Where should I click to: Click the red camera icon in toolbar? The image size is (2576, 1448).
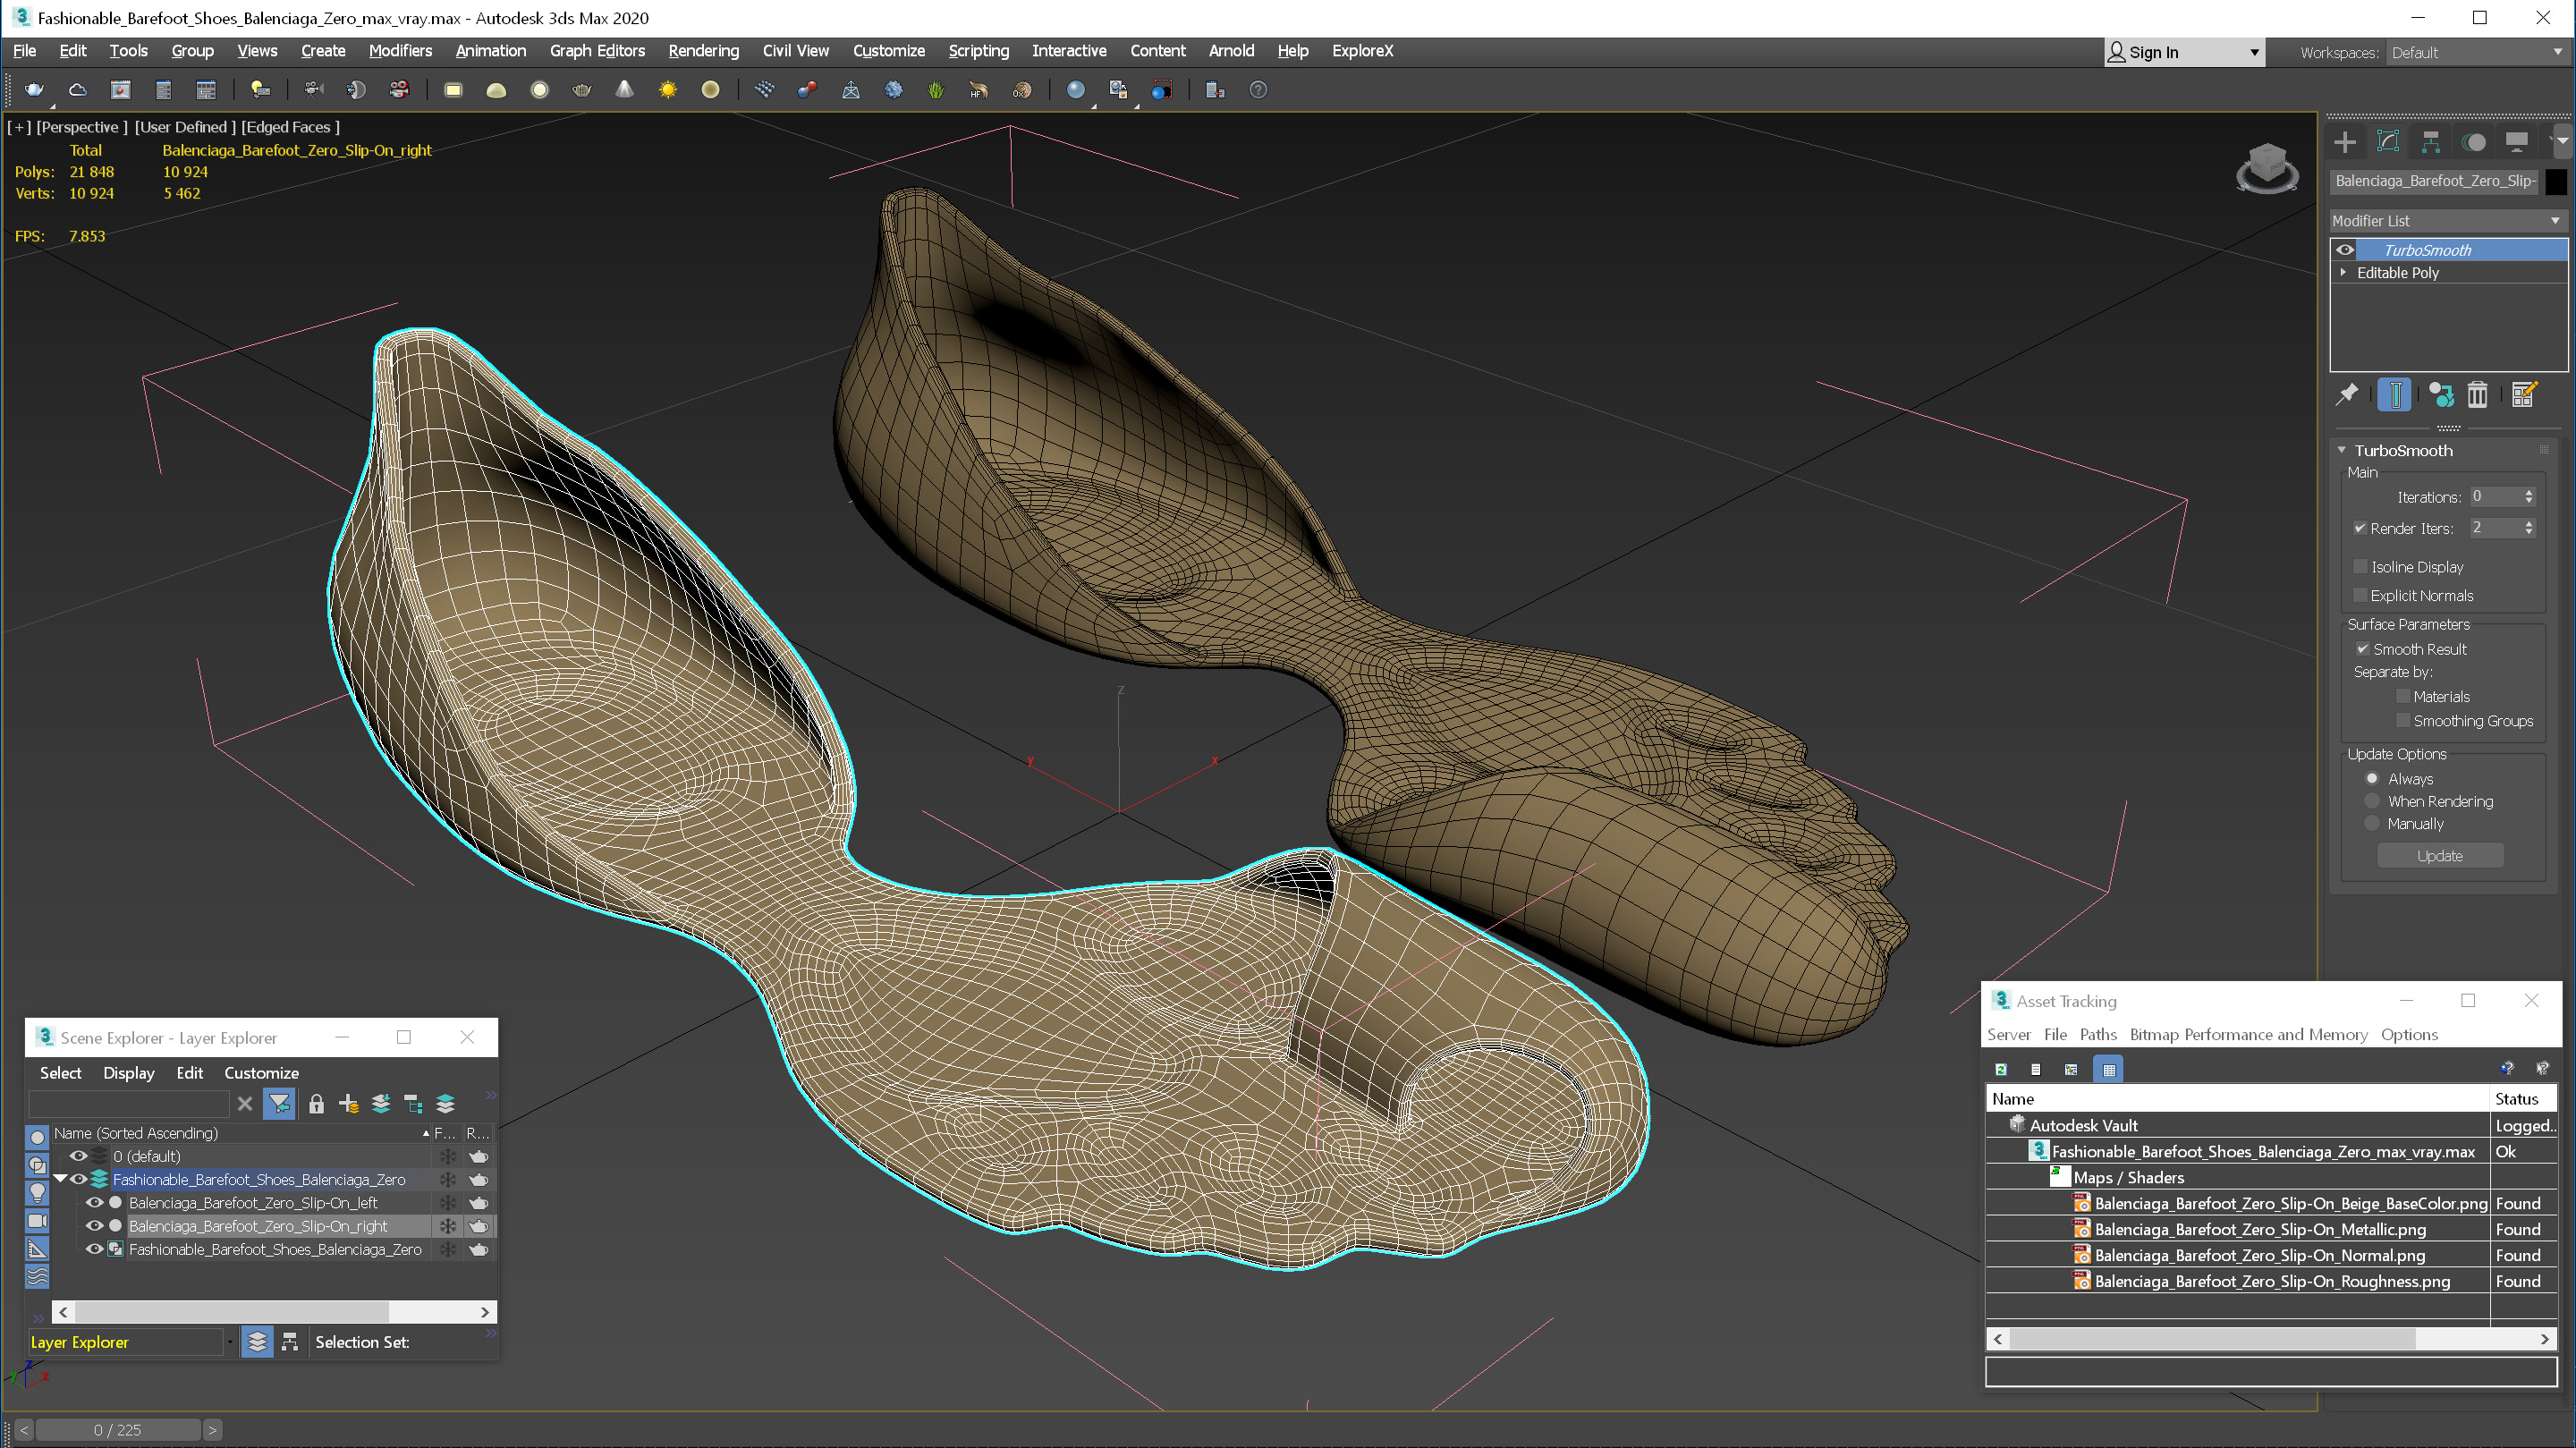[x=399, y=90]
